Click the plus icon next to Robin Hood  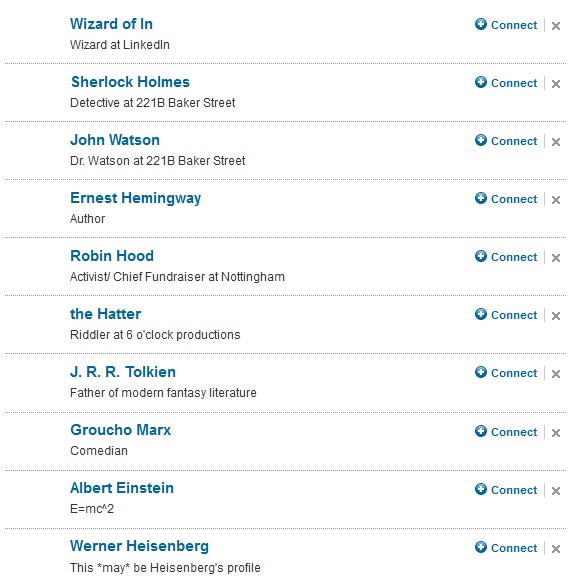point(481,256)
